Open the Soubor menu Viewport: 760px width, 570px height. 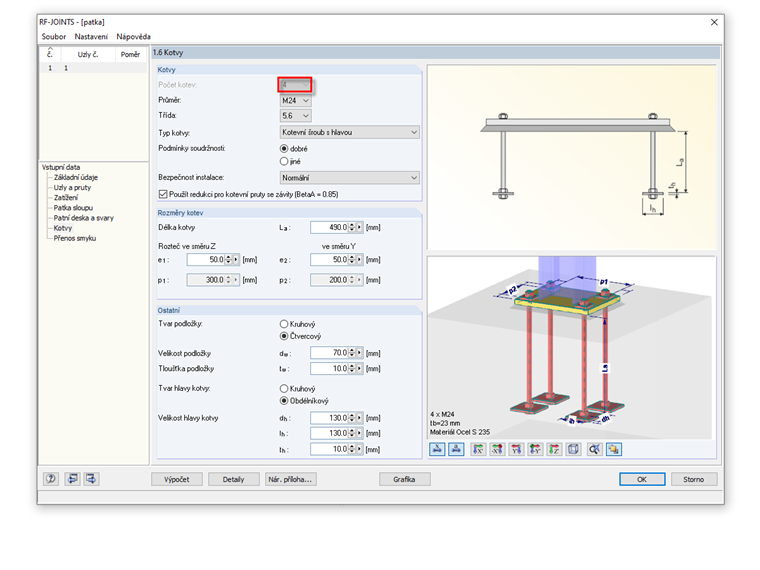(53, 36)
